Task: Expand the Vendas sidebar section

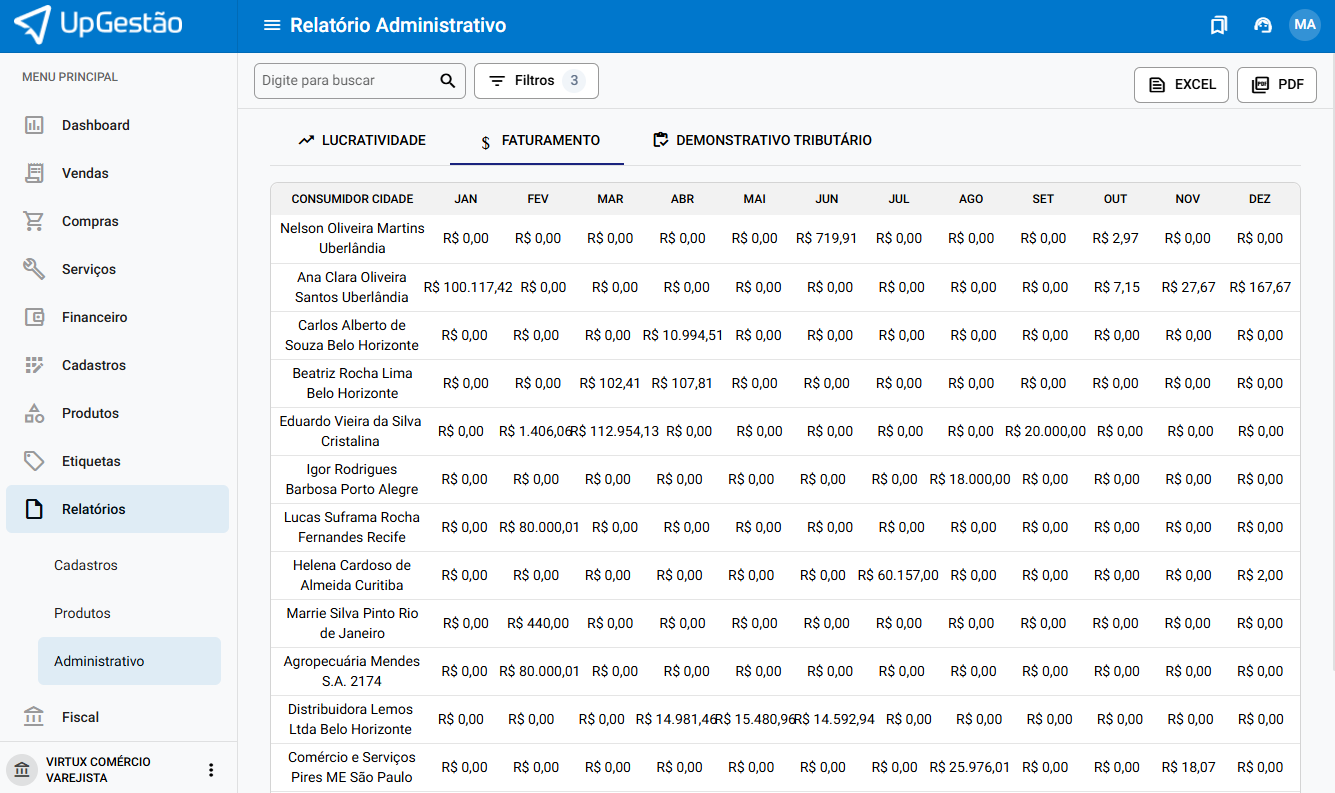Action: coord(85,173)
